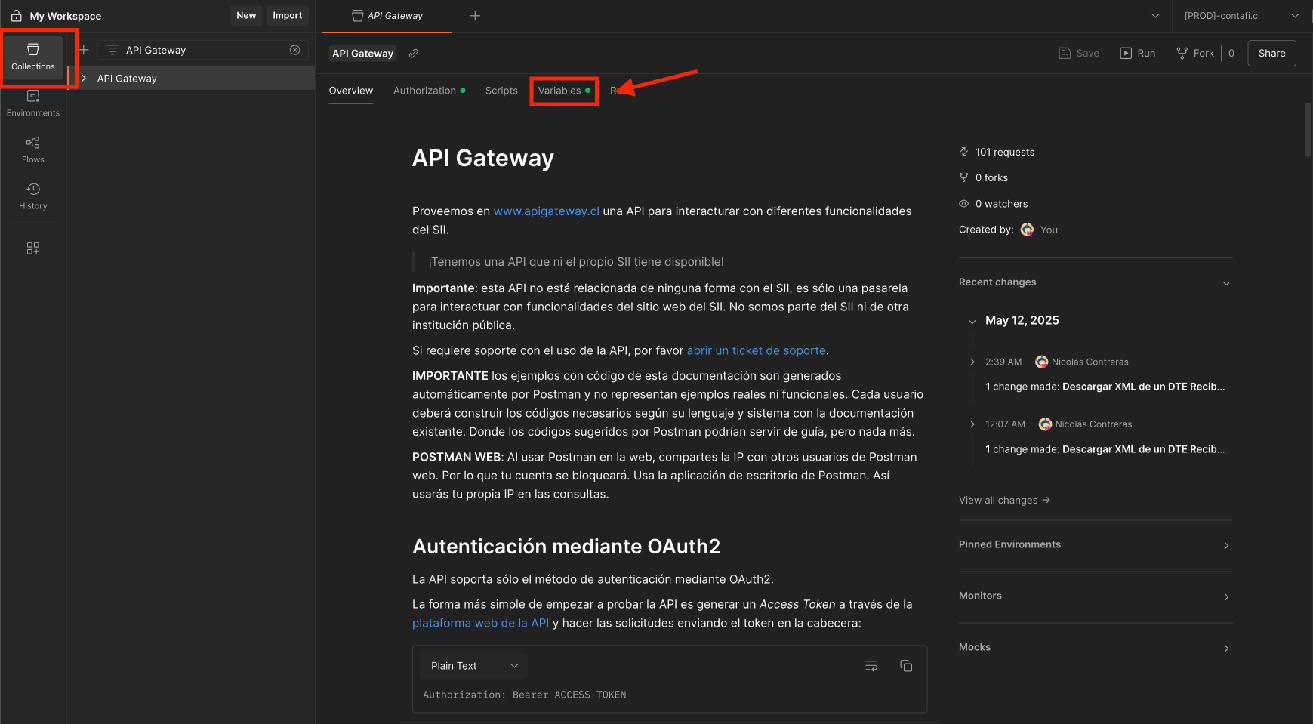The image size is (1313, 724).
Task: Switch to the Scripts tab
Action: click(501, 91)
